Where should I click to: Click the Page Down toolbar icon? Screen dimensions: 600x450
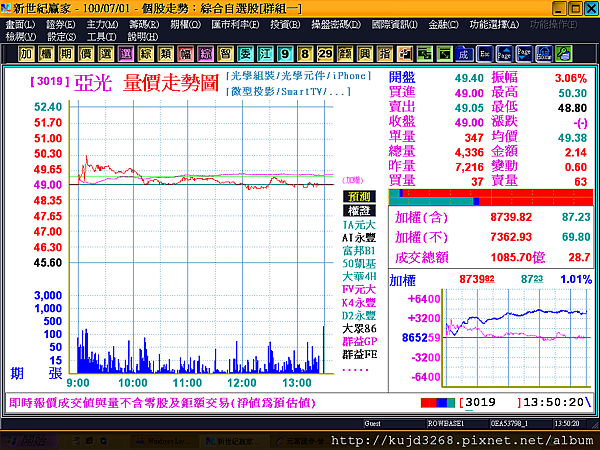click(524, 54)
